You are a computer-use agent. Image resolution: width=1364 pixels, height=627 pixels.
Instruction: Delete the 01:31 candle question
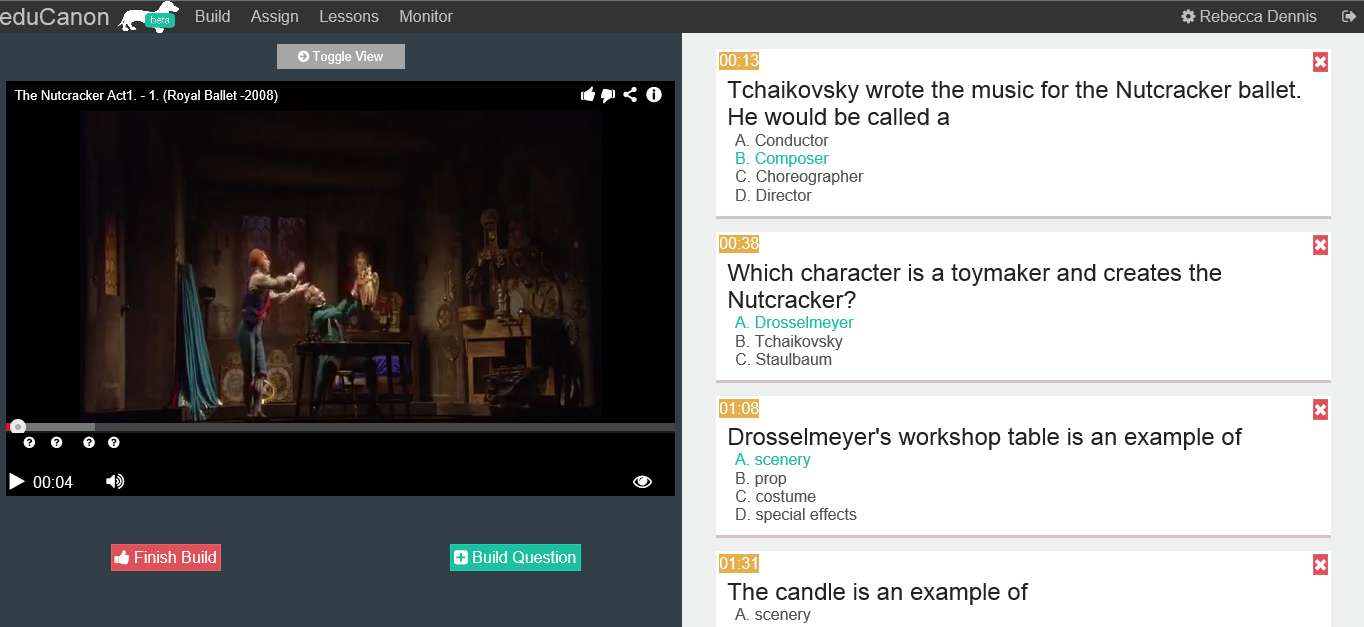tap(1320, 565)
